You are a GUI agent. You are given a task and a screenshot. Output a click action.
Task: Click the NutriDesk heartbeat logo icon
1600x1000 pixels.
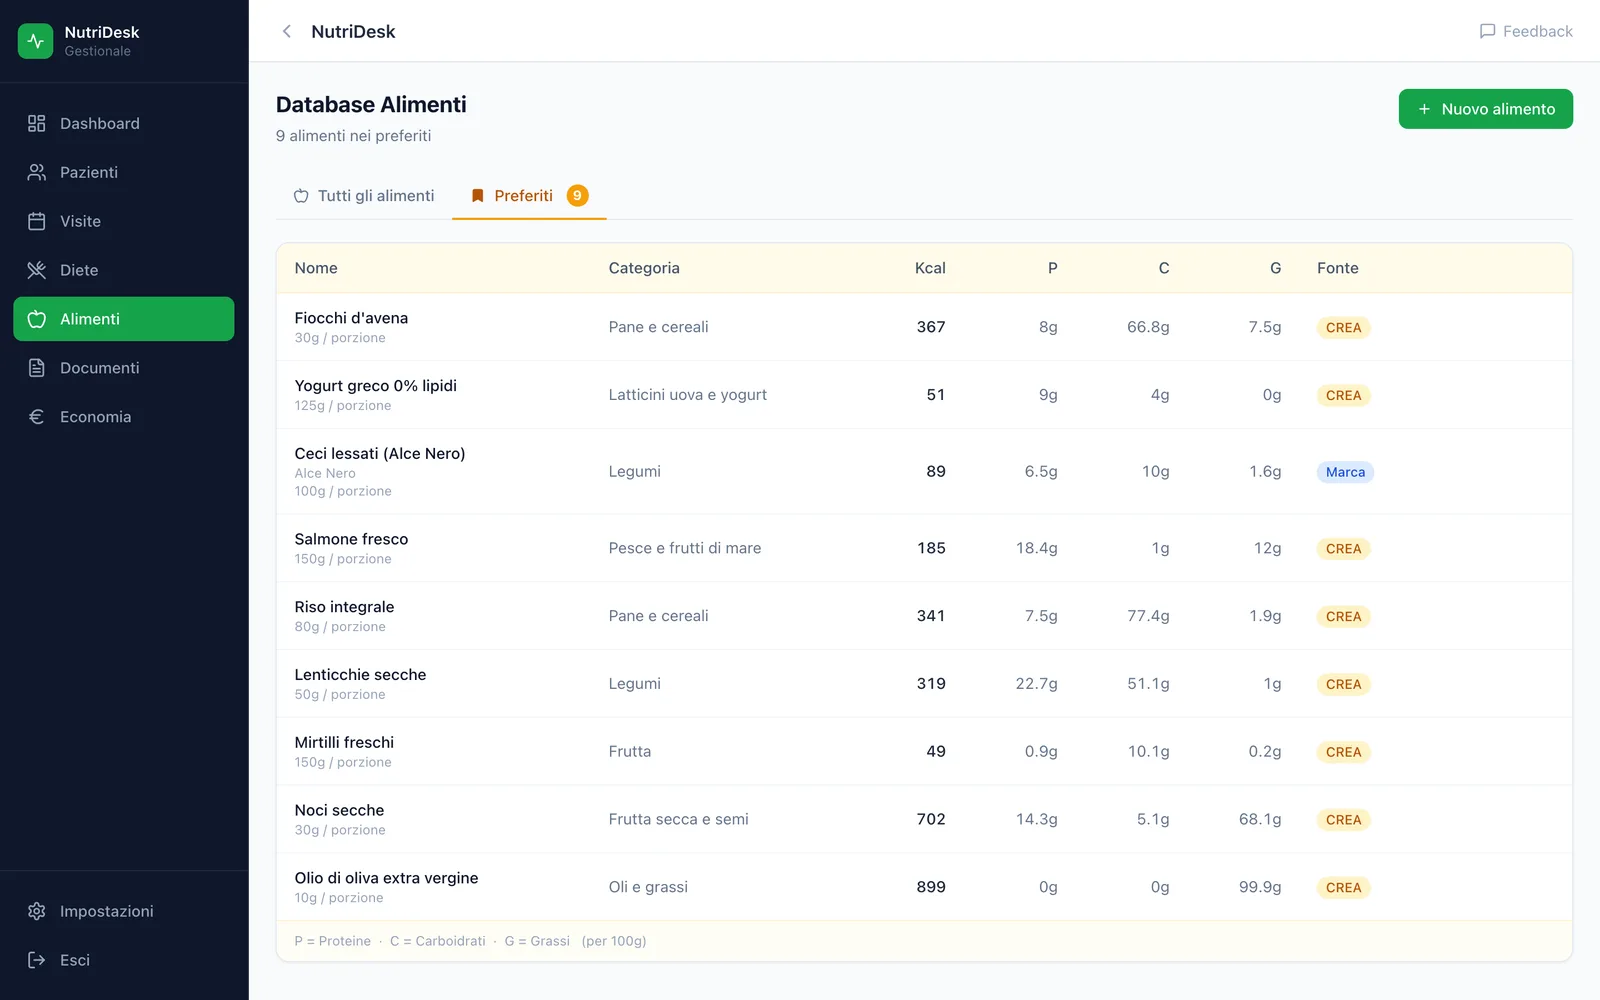point(36,41)
